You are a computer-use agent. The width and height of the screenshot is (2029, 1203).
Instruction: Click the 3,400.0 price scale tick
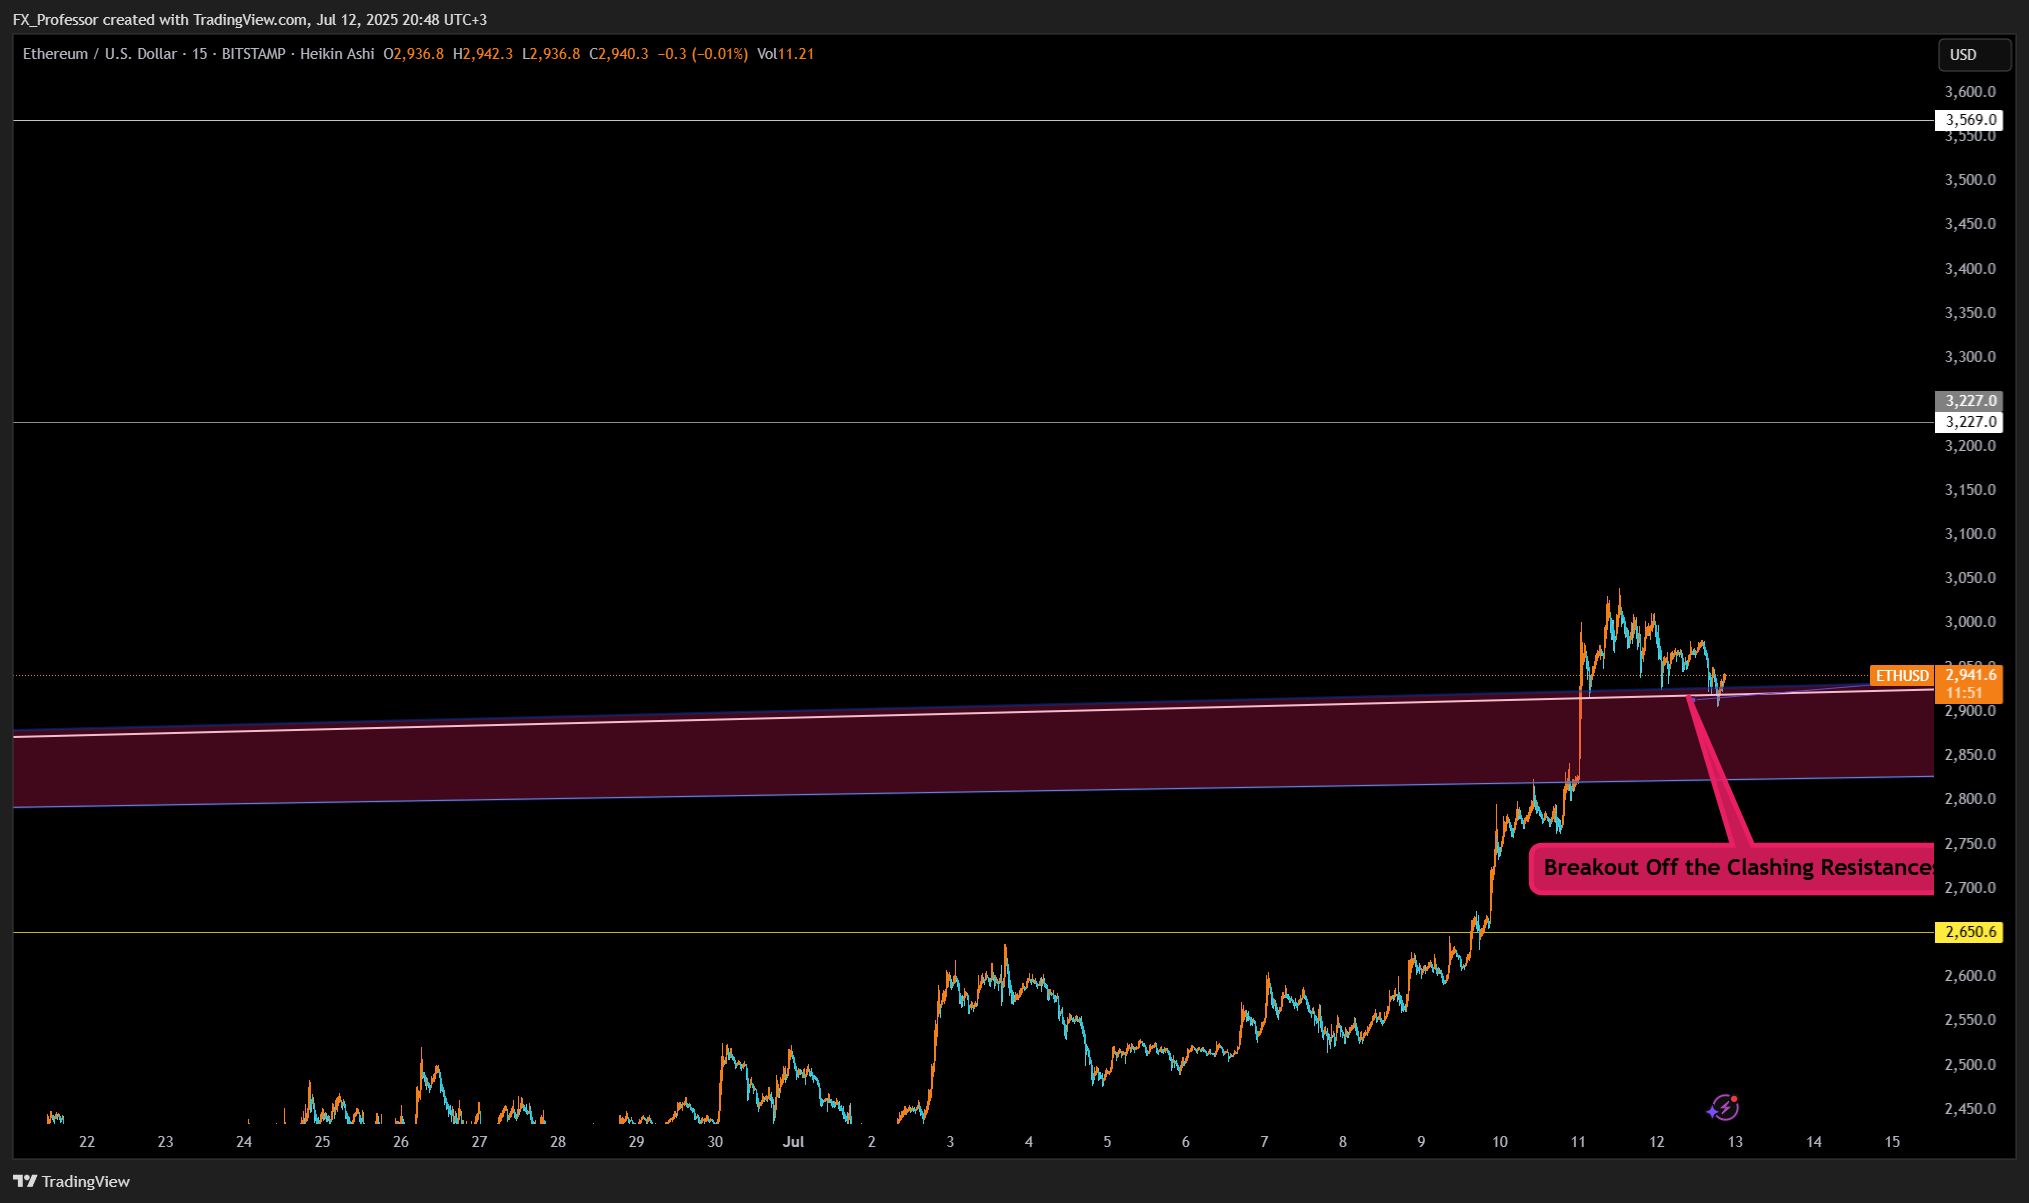pos(1970,268)
